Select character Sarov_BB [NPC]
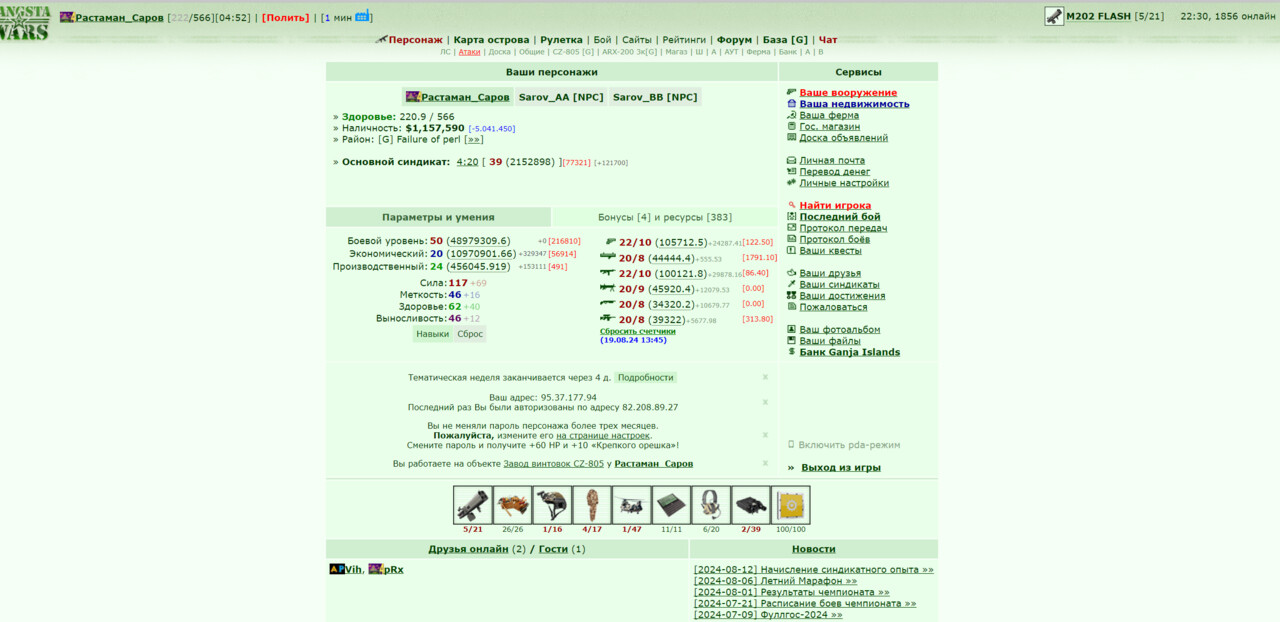 click(x=655, y=97)
